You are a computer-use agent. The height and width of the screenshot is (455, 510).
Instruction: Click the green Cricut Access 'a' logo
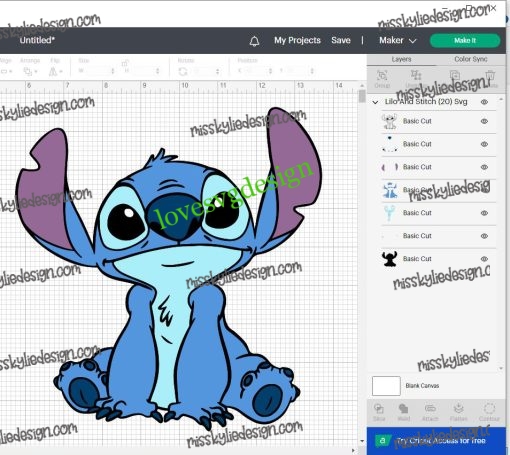pyautogui.click(x=383, y=440)
